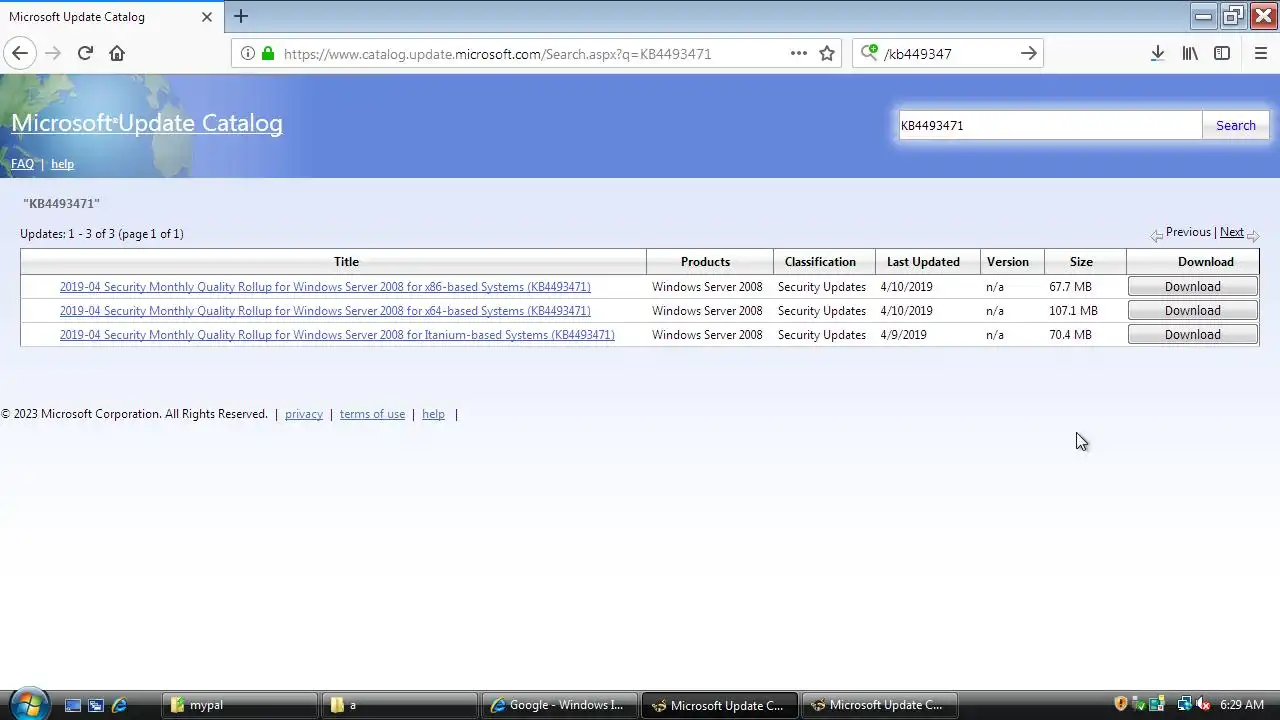Submit browser search with arrow button

point(1028,53)
